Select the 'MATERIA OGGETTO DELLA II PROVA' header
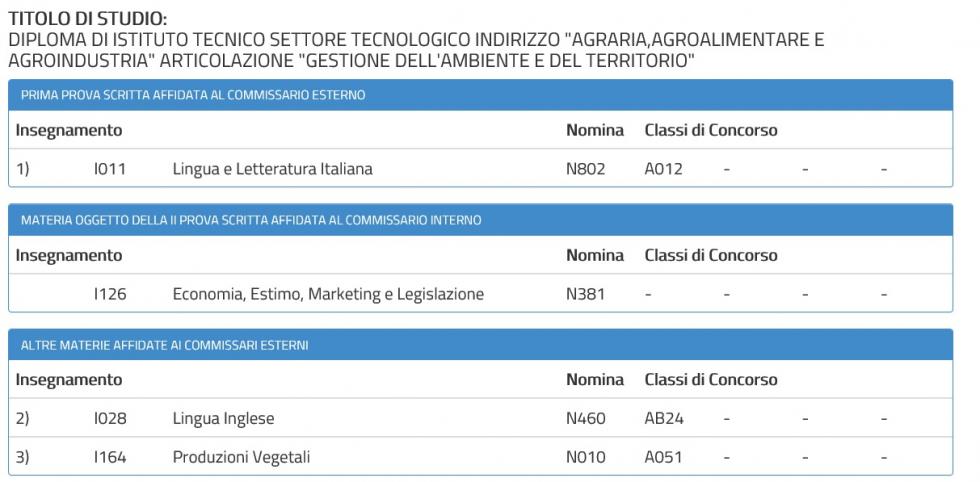 pos(251,220)
